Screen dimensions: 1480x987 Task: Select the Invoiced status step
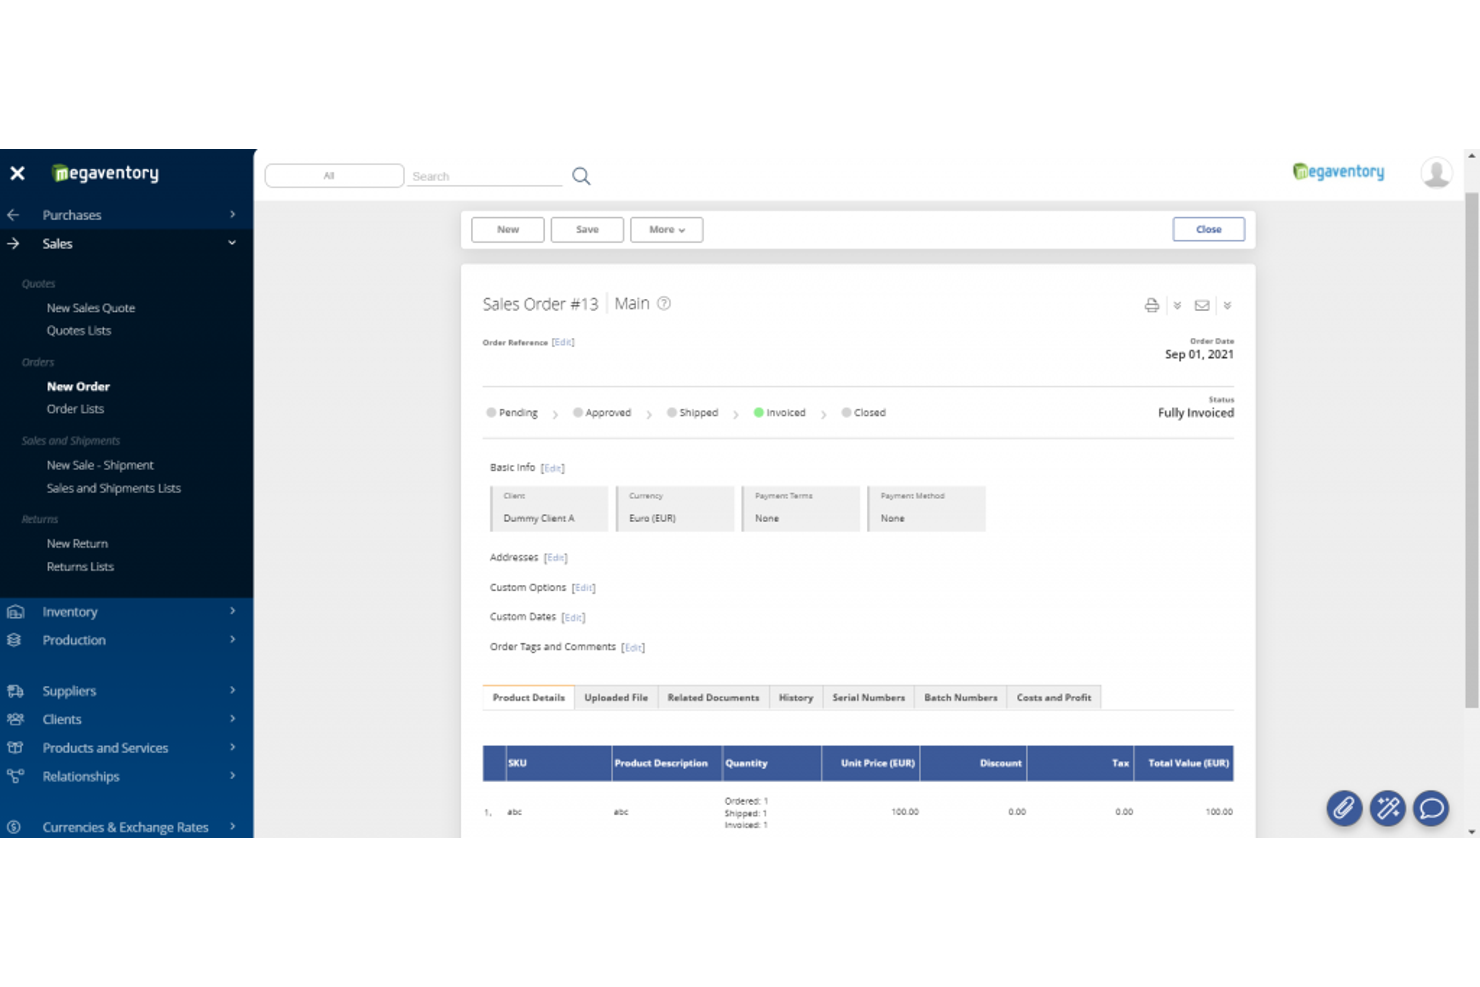779,413
